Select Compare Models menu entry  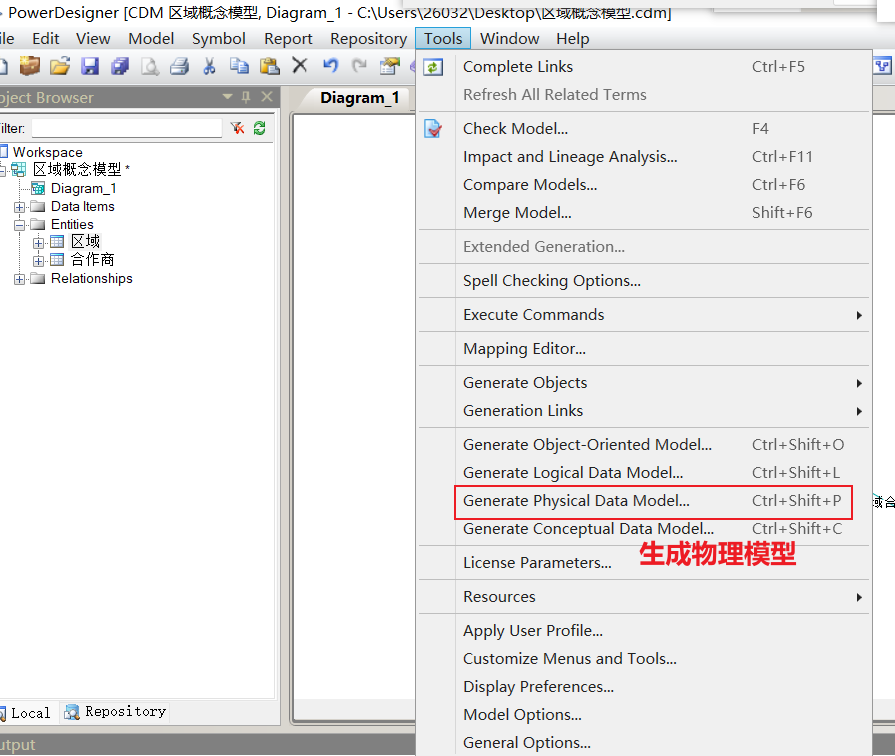[644, 184]
